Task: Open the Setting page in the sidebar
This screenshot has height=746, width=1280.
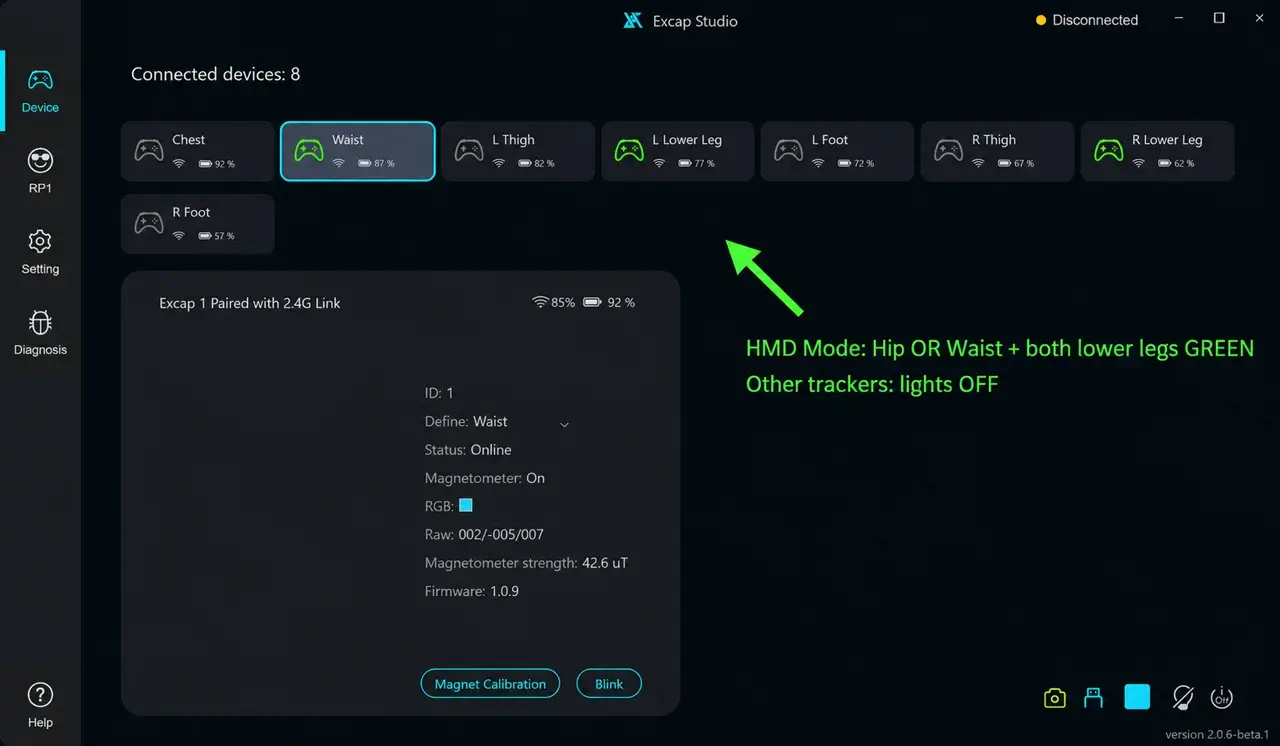Action: pos(40,253)
